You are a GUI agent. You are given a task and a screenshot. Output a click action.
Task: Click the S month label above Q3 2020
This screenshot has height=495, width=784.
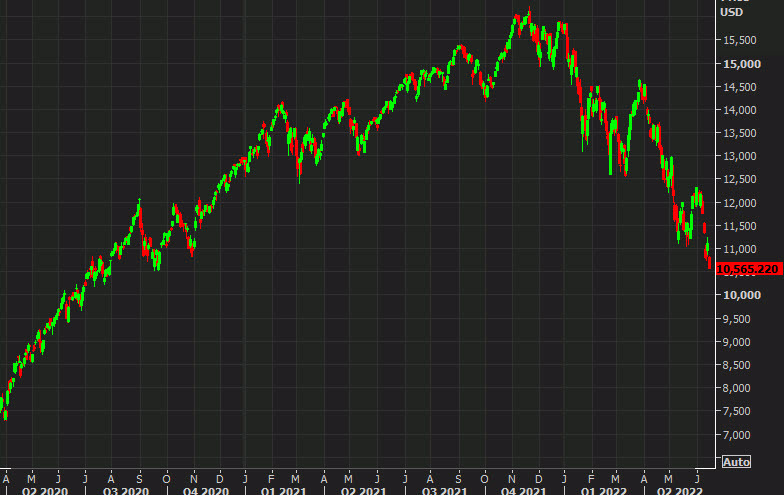click(x=140, y=479)
